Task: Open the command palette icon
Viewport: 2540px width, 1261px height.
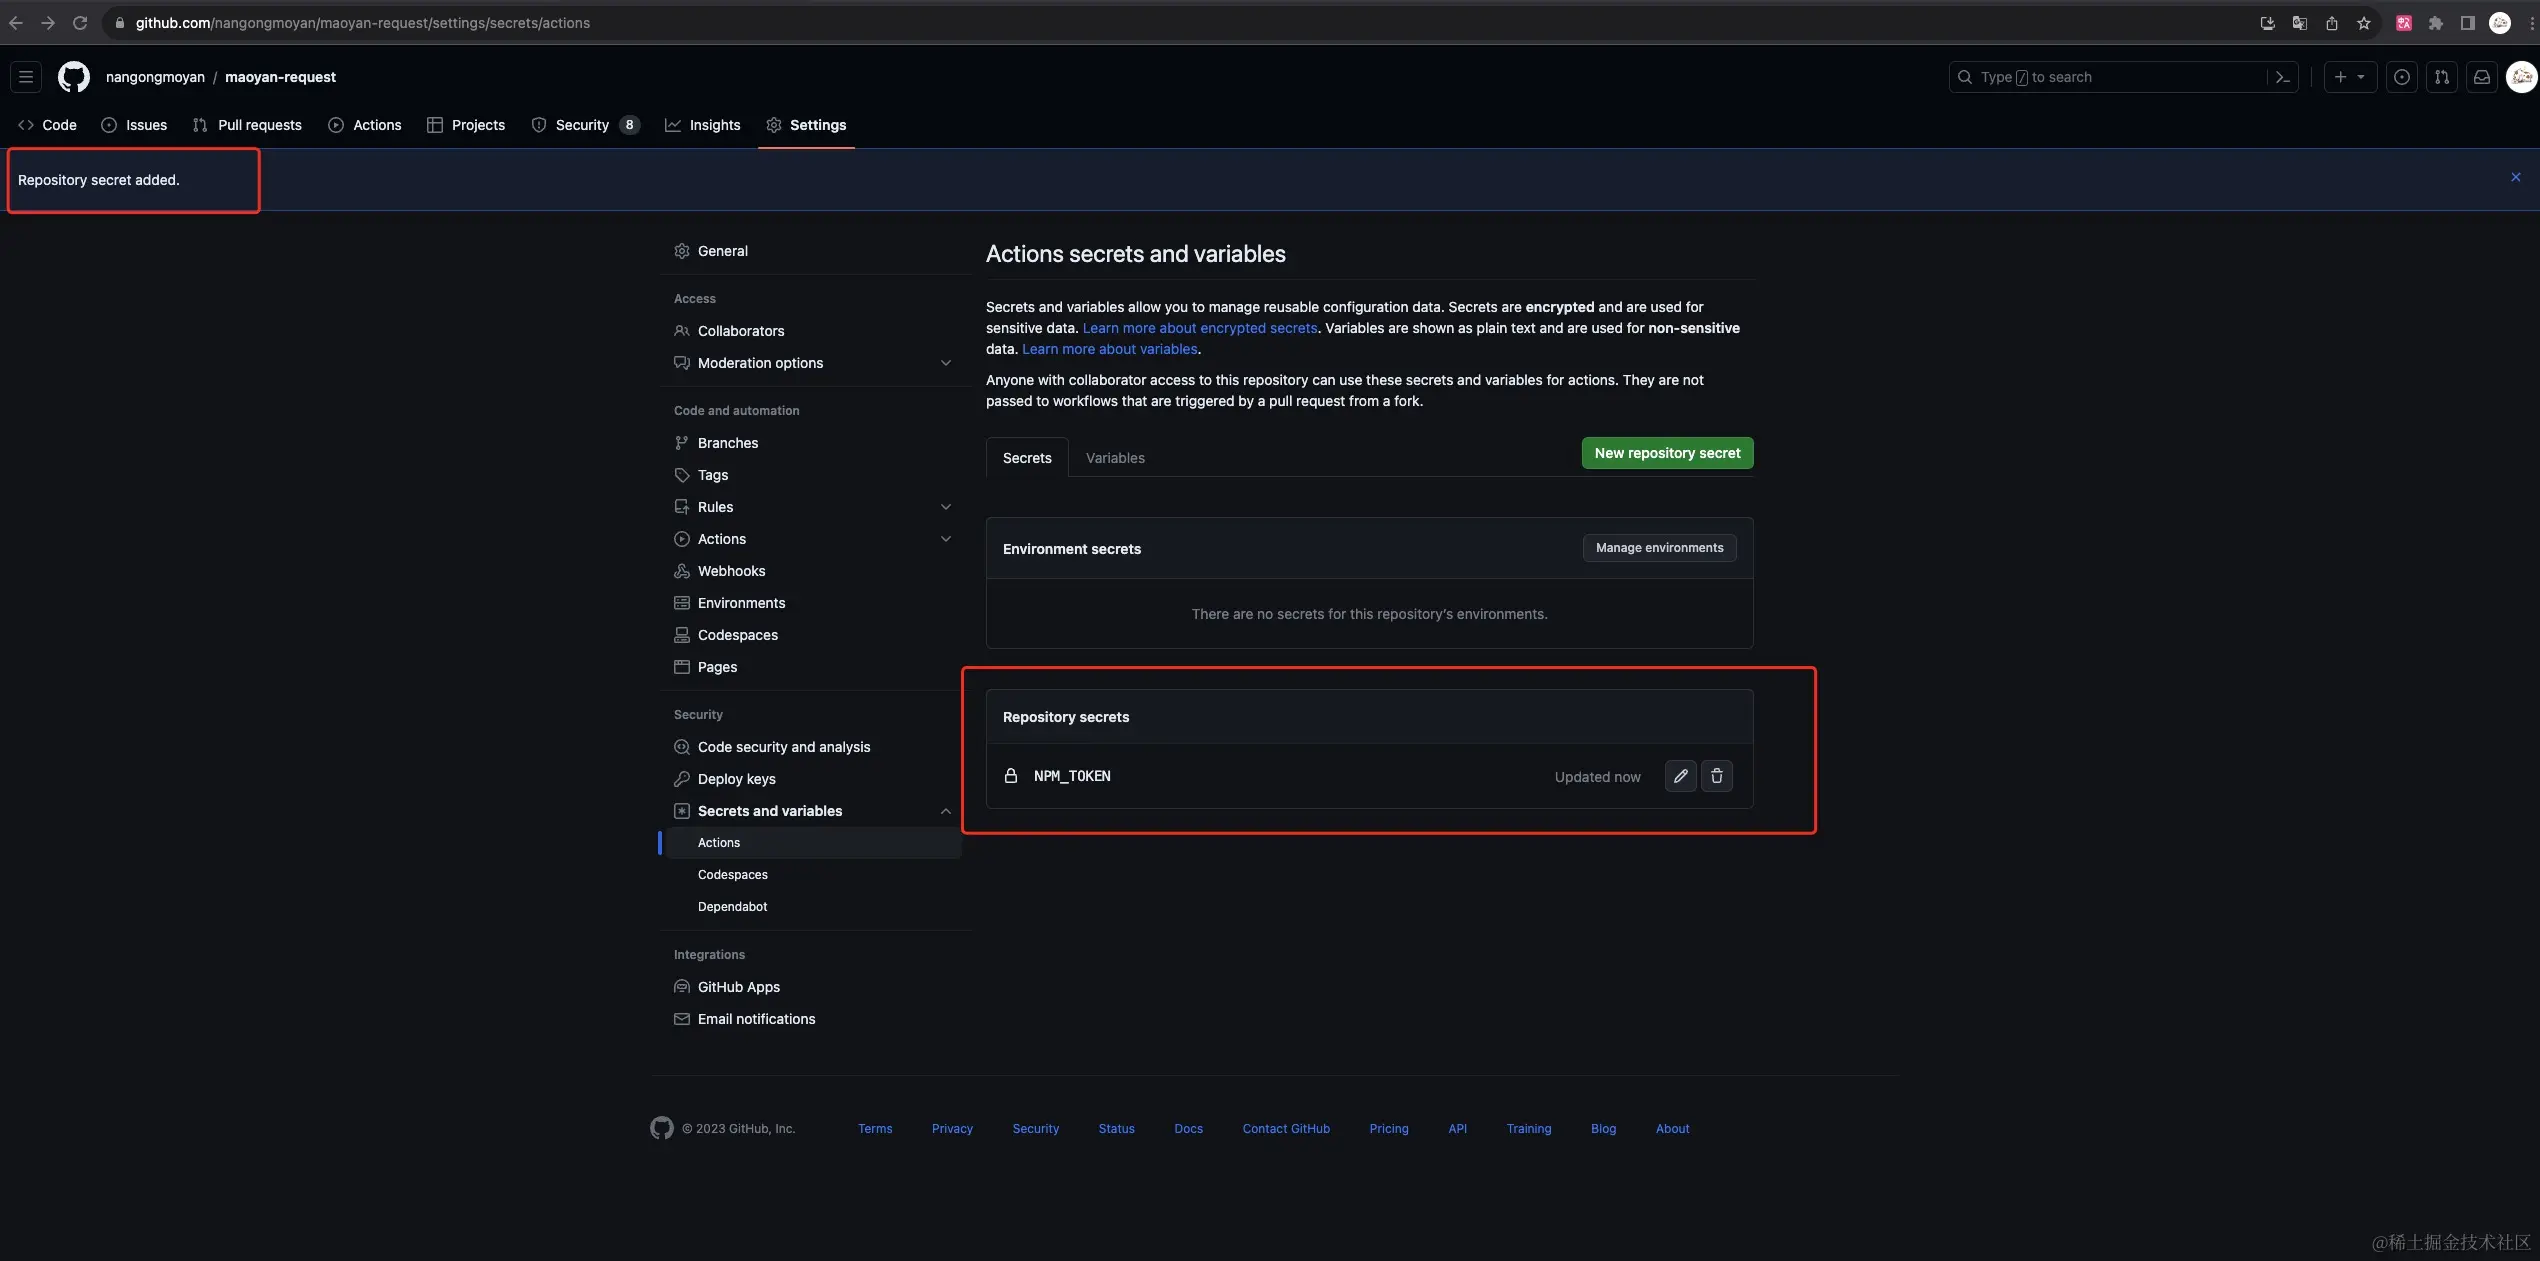Action: click(x=2282, y=77)
